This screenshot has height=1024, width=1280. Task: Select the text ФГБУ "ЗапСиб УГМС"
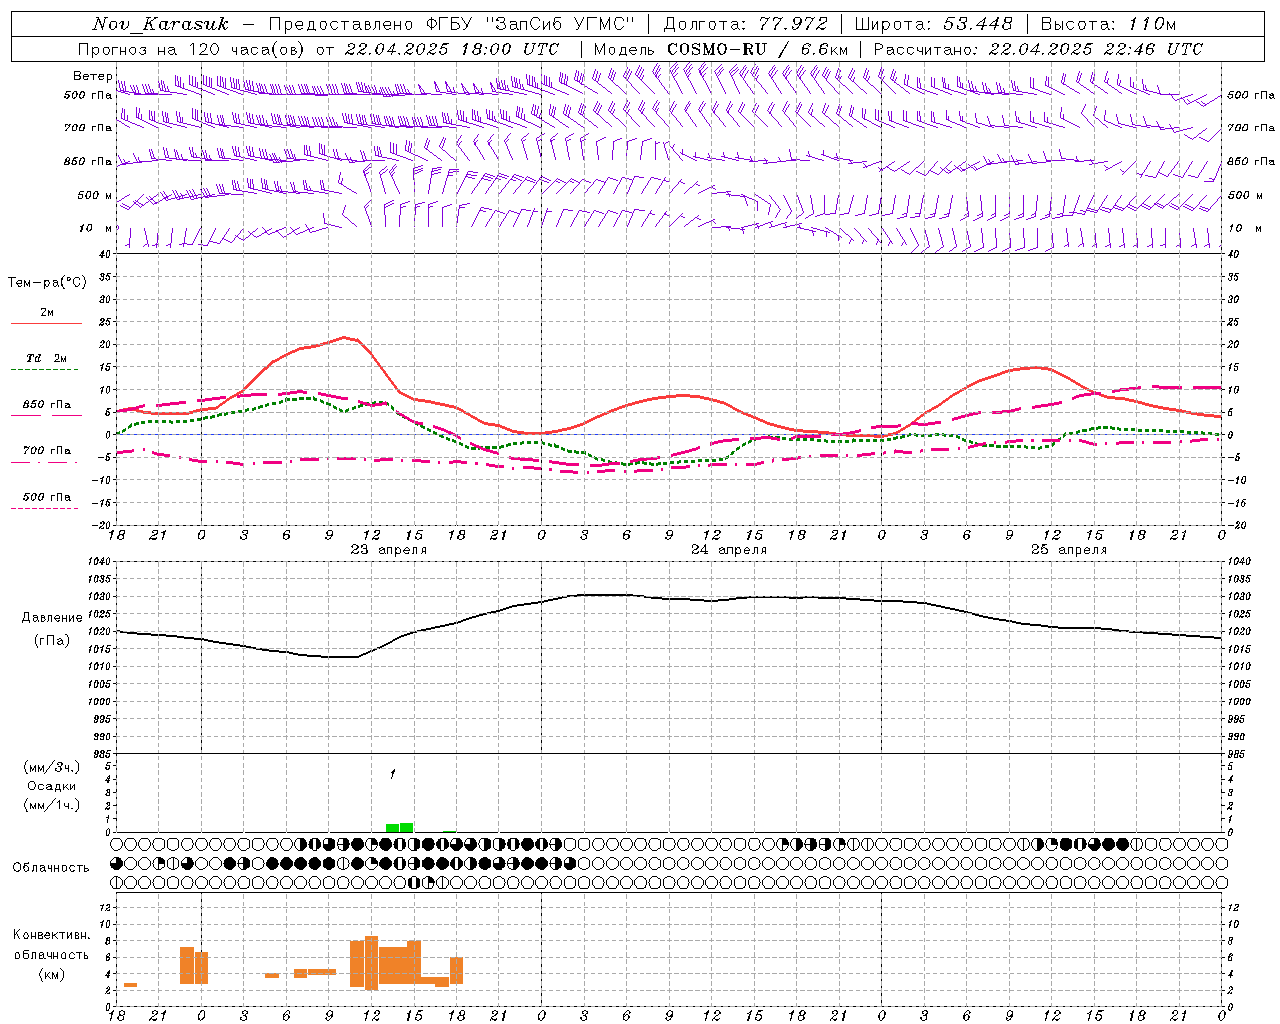tap(530, 24)
